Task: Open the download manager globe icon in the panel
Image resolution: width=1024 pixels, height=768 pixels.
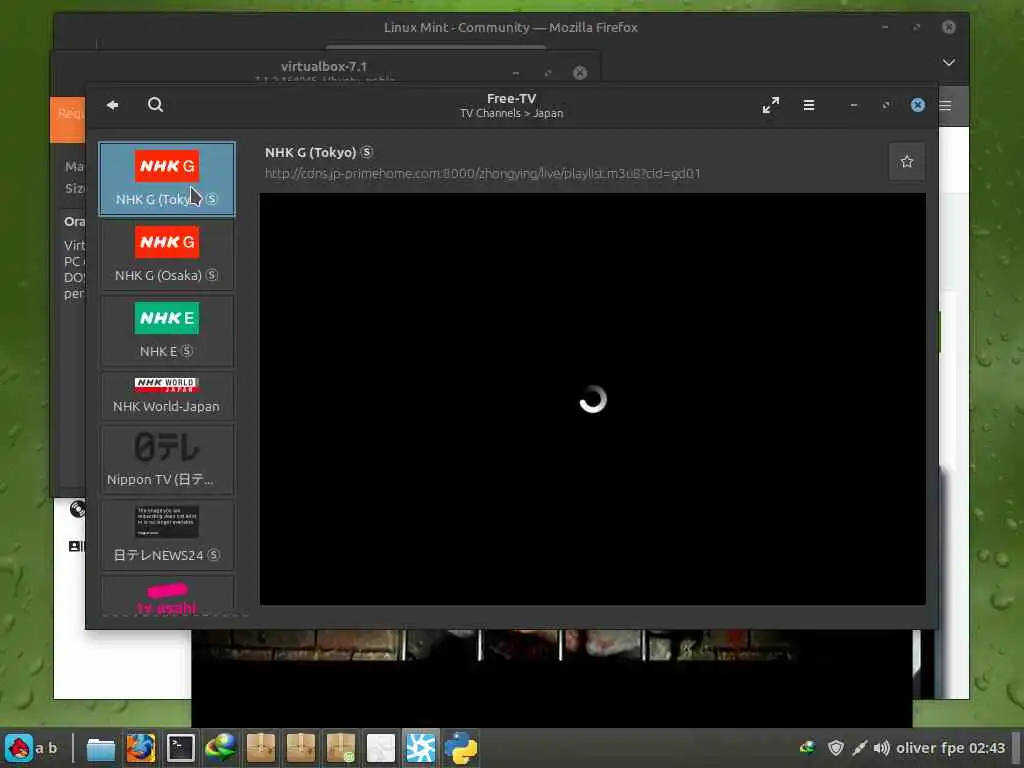Action: point(221,748)
